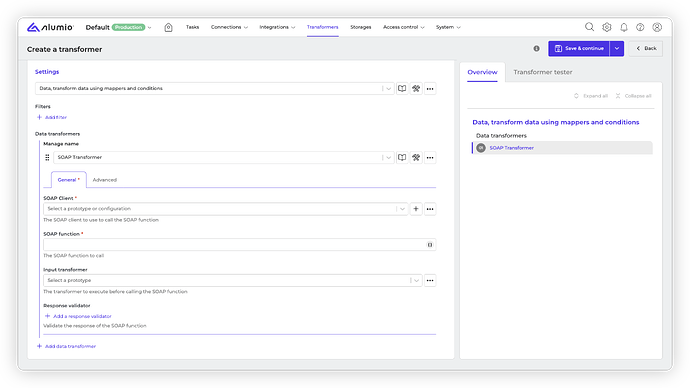Open the settings gear icon
This screenshot has width=690, height=388.
[x=606, y=27]
